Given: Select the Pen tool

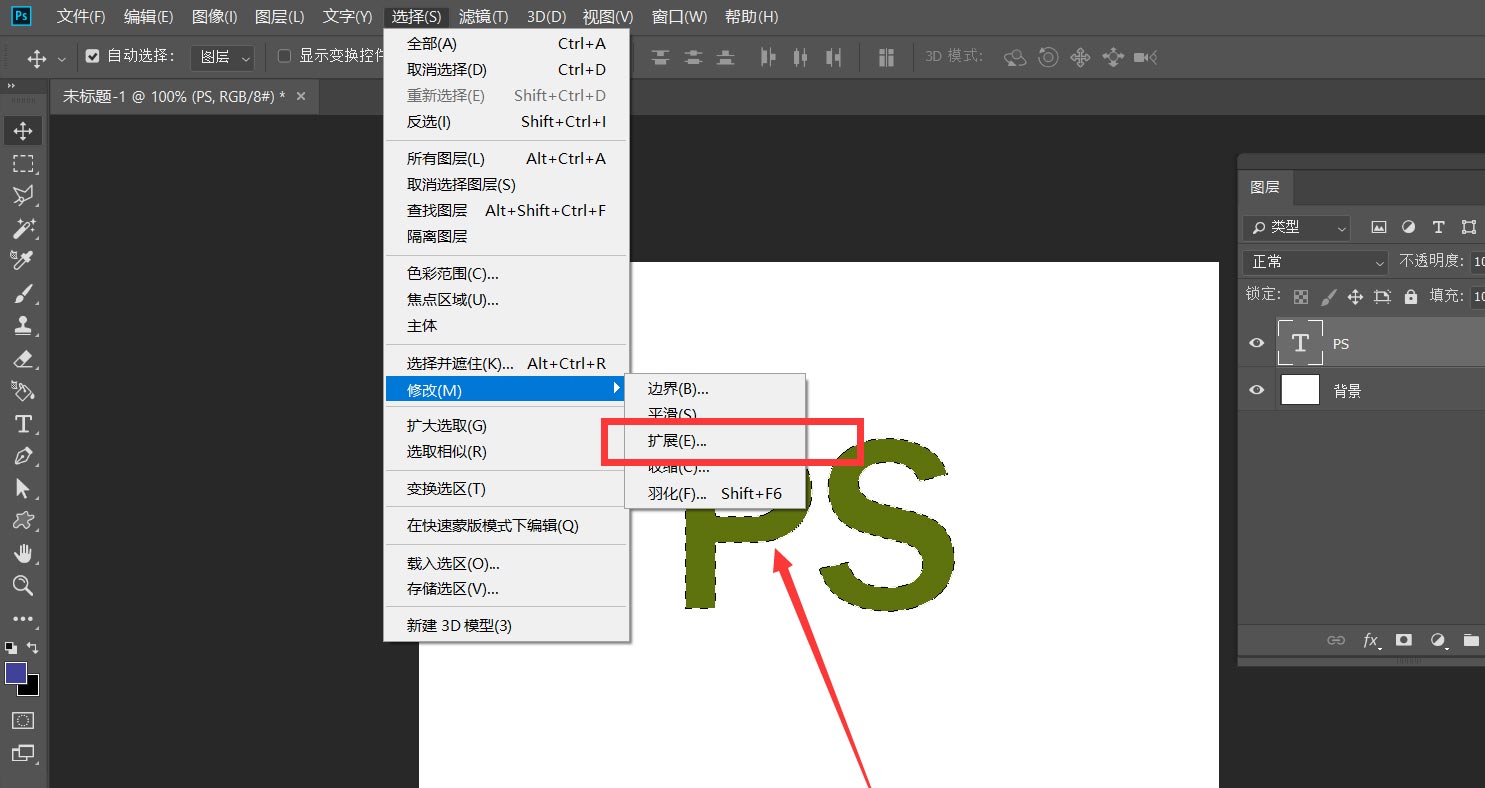Looking at the screenshot, I should point(23,456).
